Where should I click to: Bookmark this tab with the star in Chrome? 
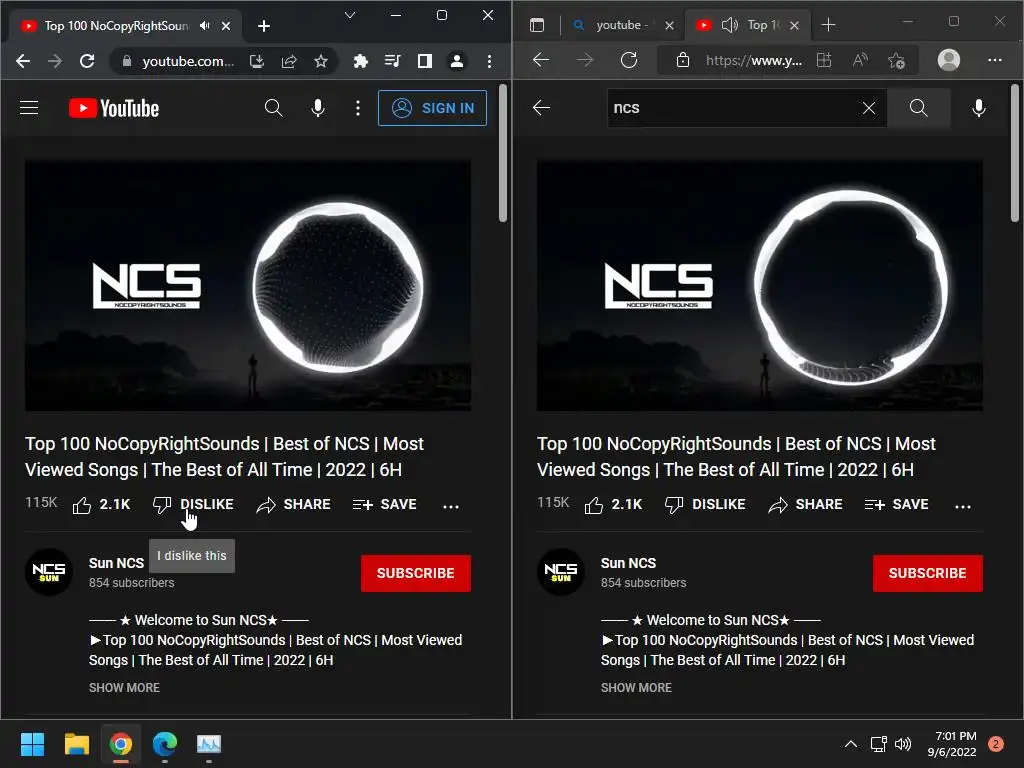321,61
